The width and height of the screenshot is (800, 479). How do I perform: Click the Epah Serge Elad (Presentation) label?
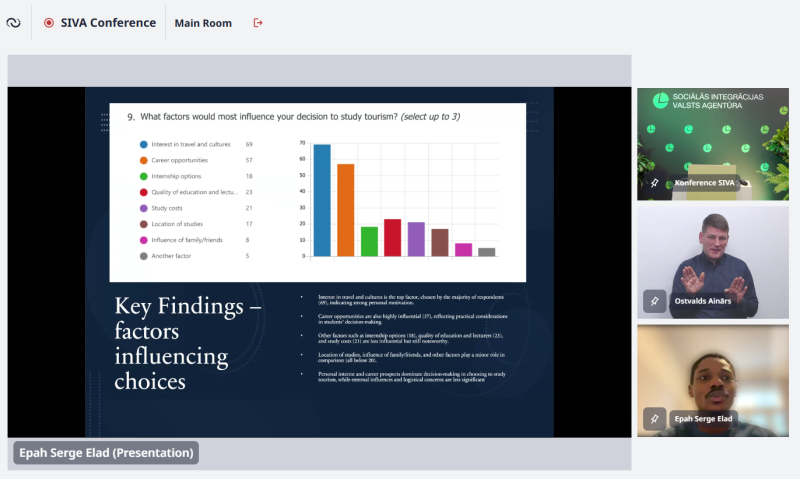point(105,453)
